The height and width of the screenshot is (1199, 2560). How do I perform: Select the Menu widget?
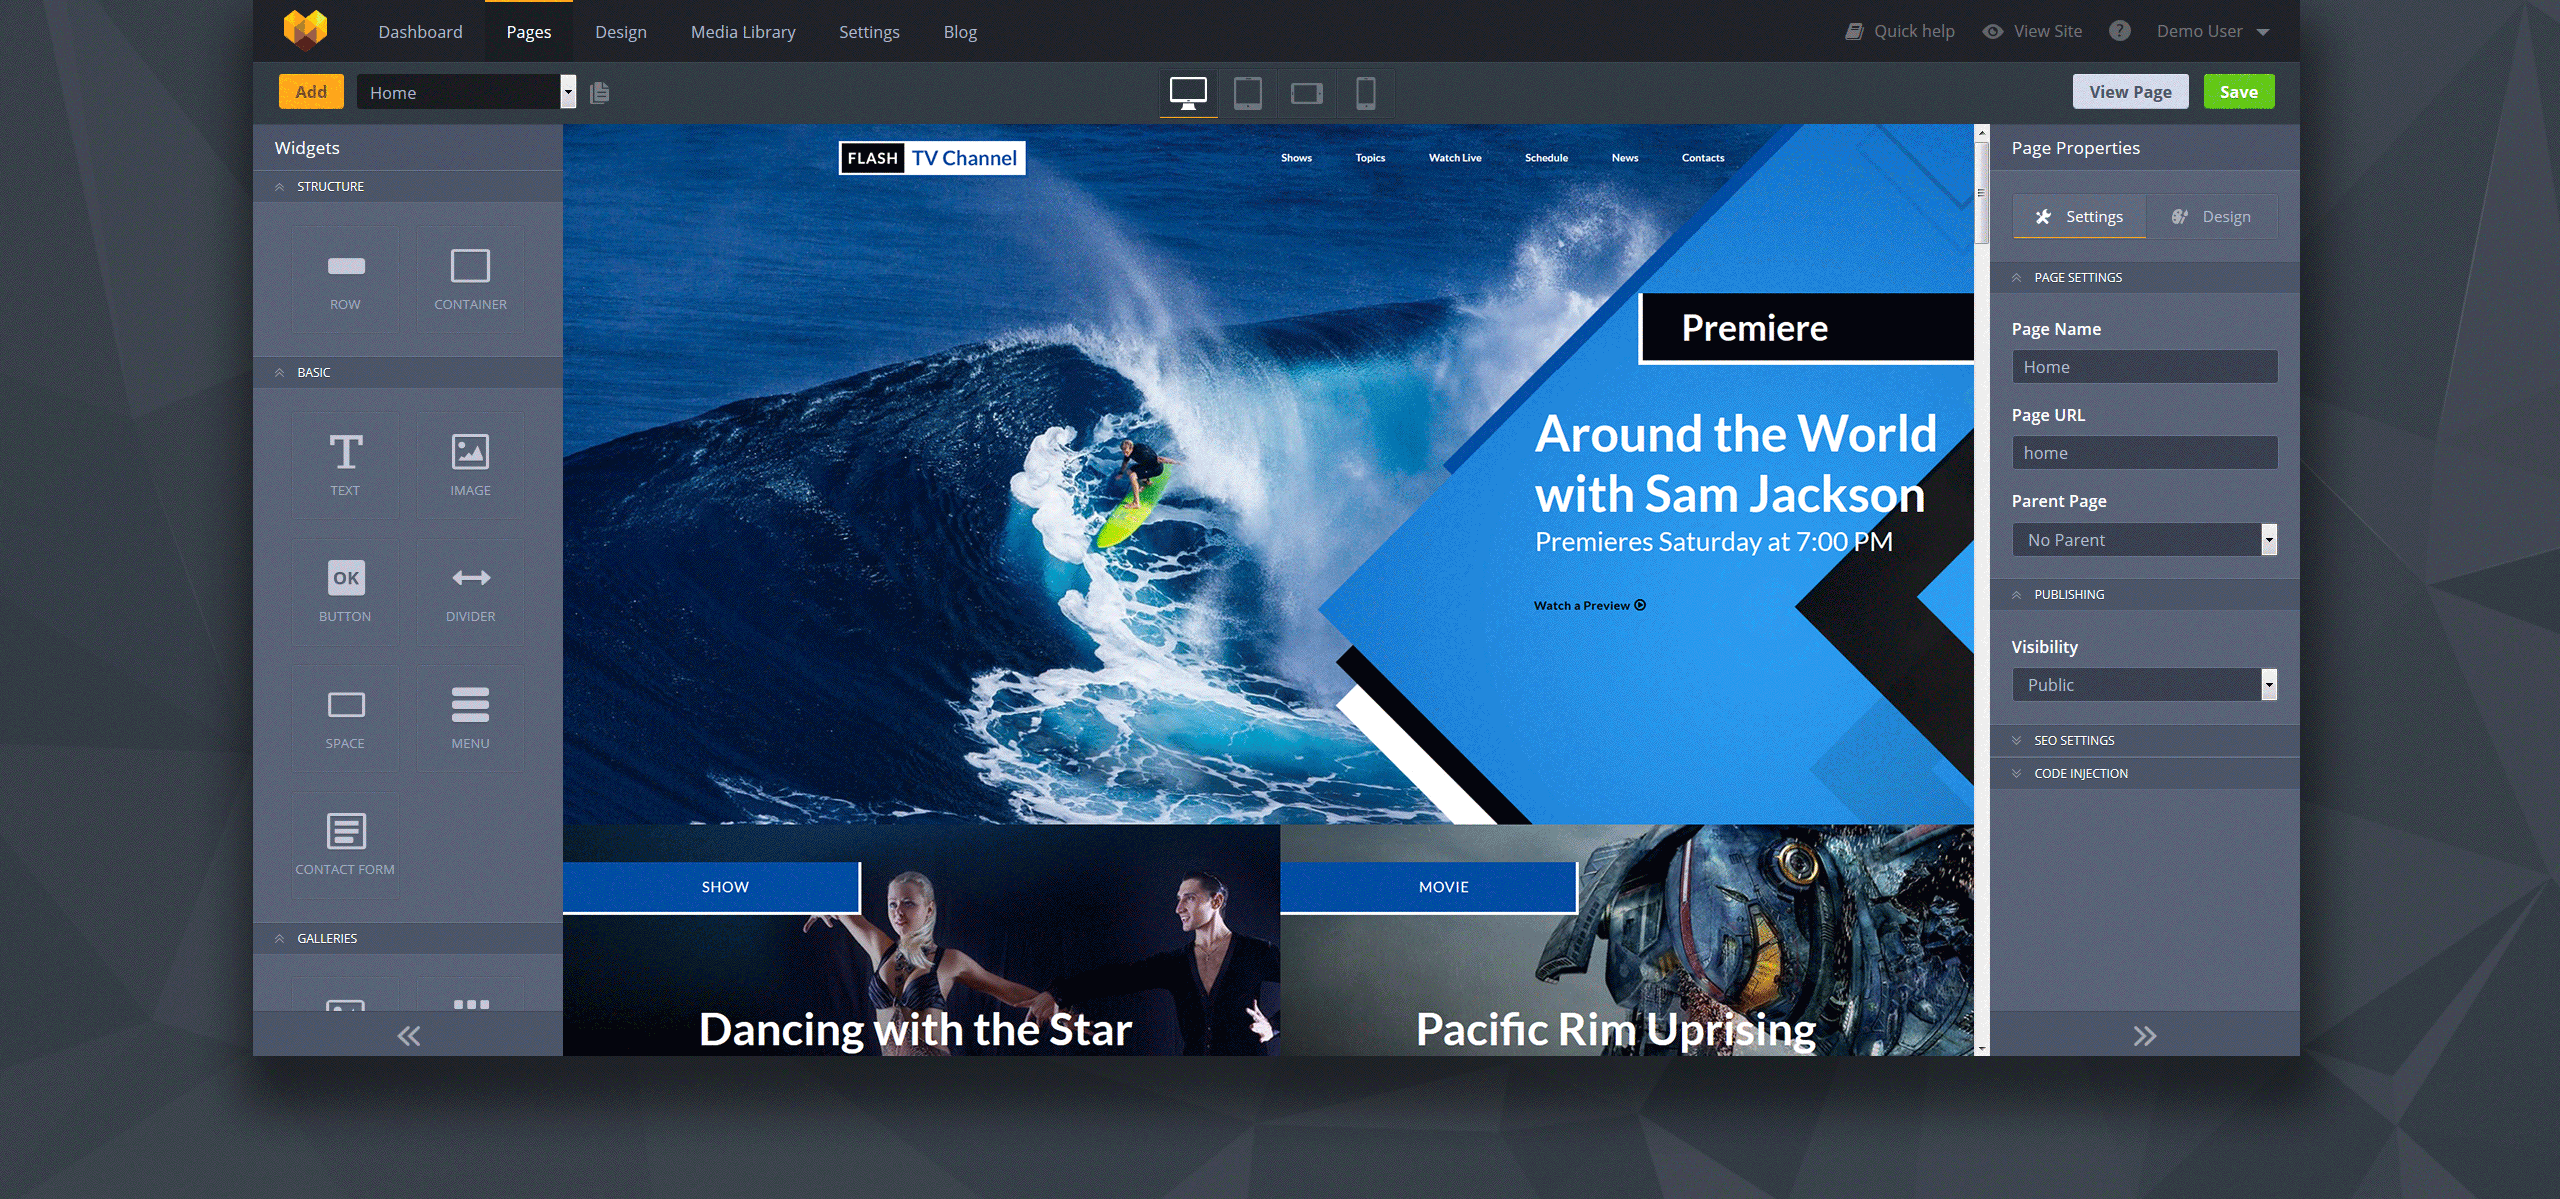click(470, 718)
